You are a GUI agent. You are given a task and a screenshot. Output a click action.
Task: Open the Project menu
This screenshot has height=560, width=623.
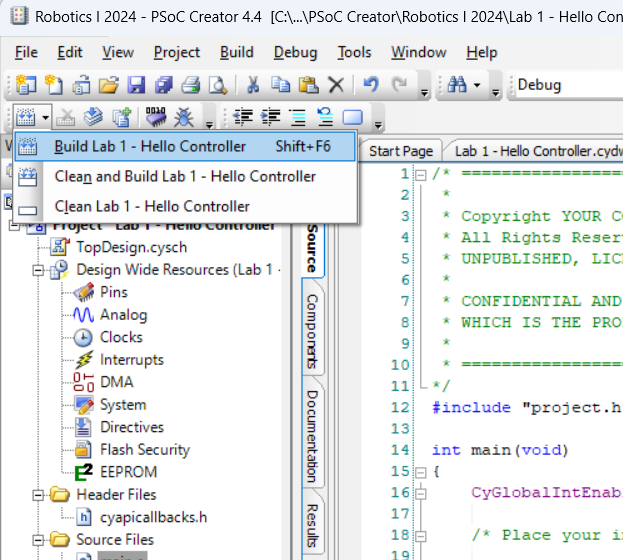tap(177, 52)
